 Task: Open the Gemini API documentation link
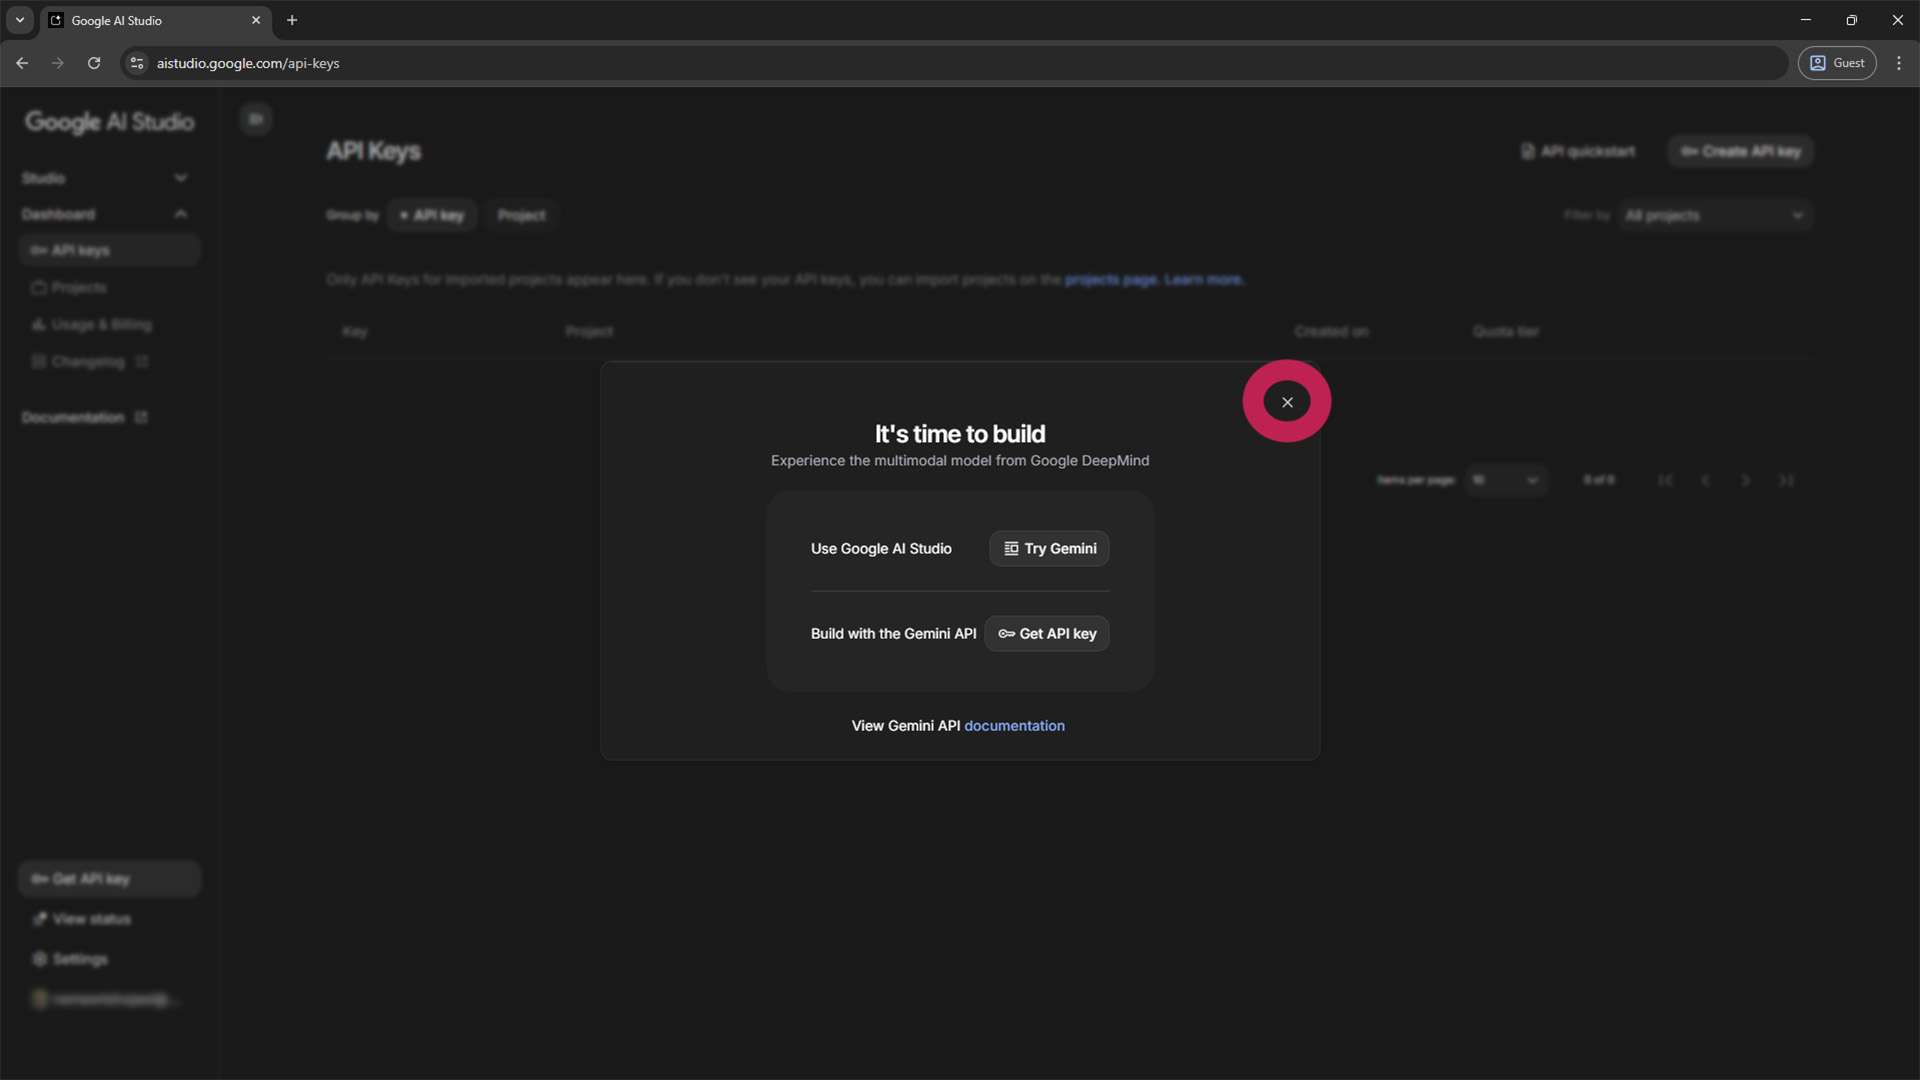pyautogui.click(x=1014, y=726)
